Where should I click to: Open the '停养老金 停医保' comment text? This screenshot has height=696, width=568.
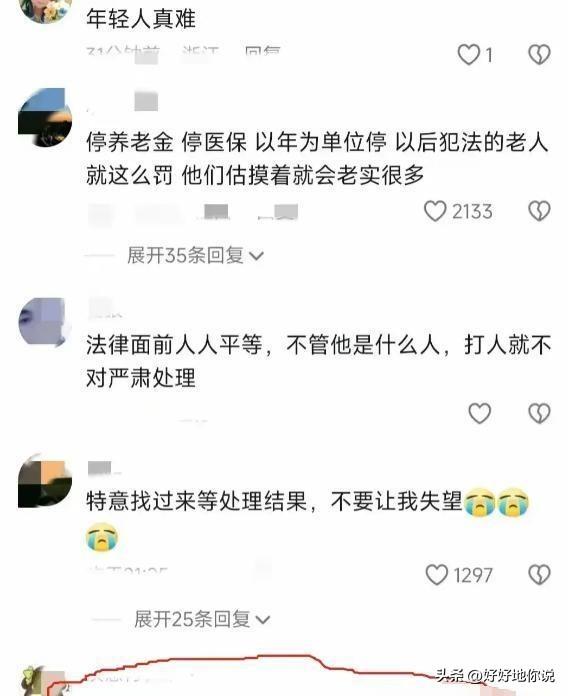(317, 158)
